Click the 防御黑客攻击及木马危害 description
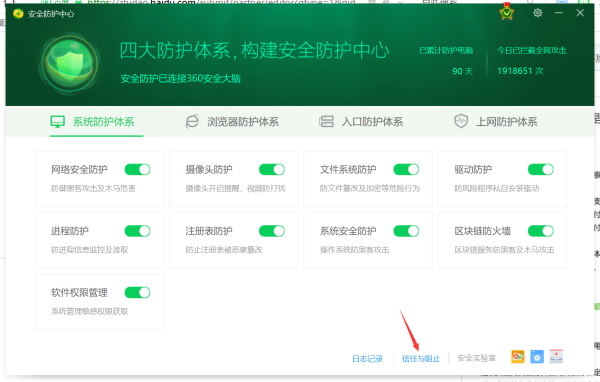This screenshot has width=600, height=382. pyautogui.click(x=93, y=188)
